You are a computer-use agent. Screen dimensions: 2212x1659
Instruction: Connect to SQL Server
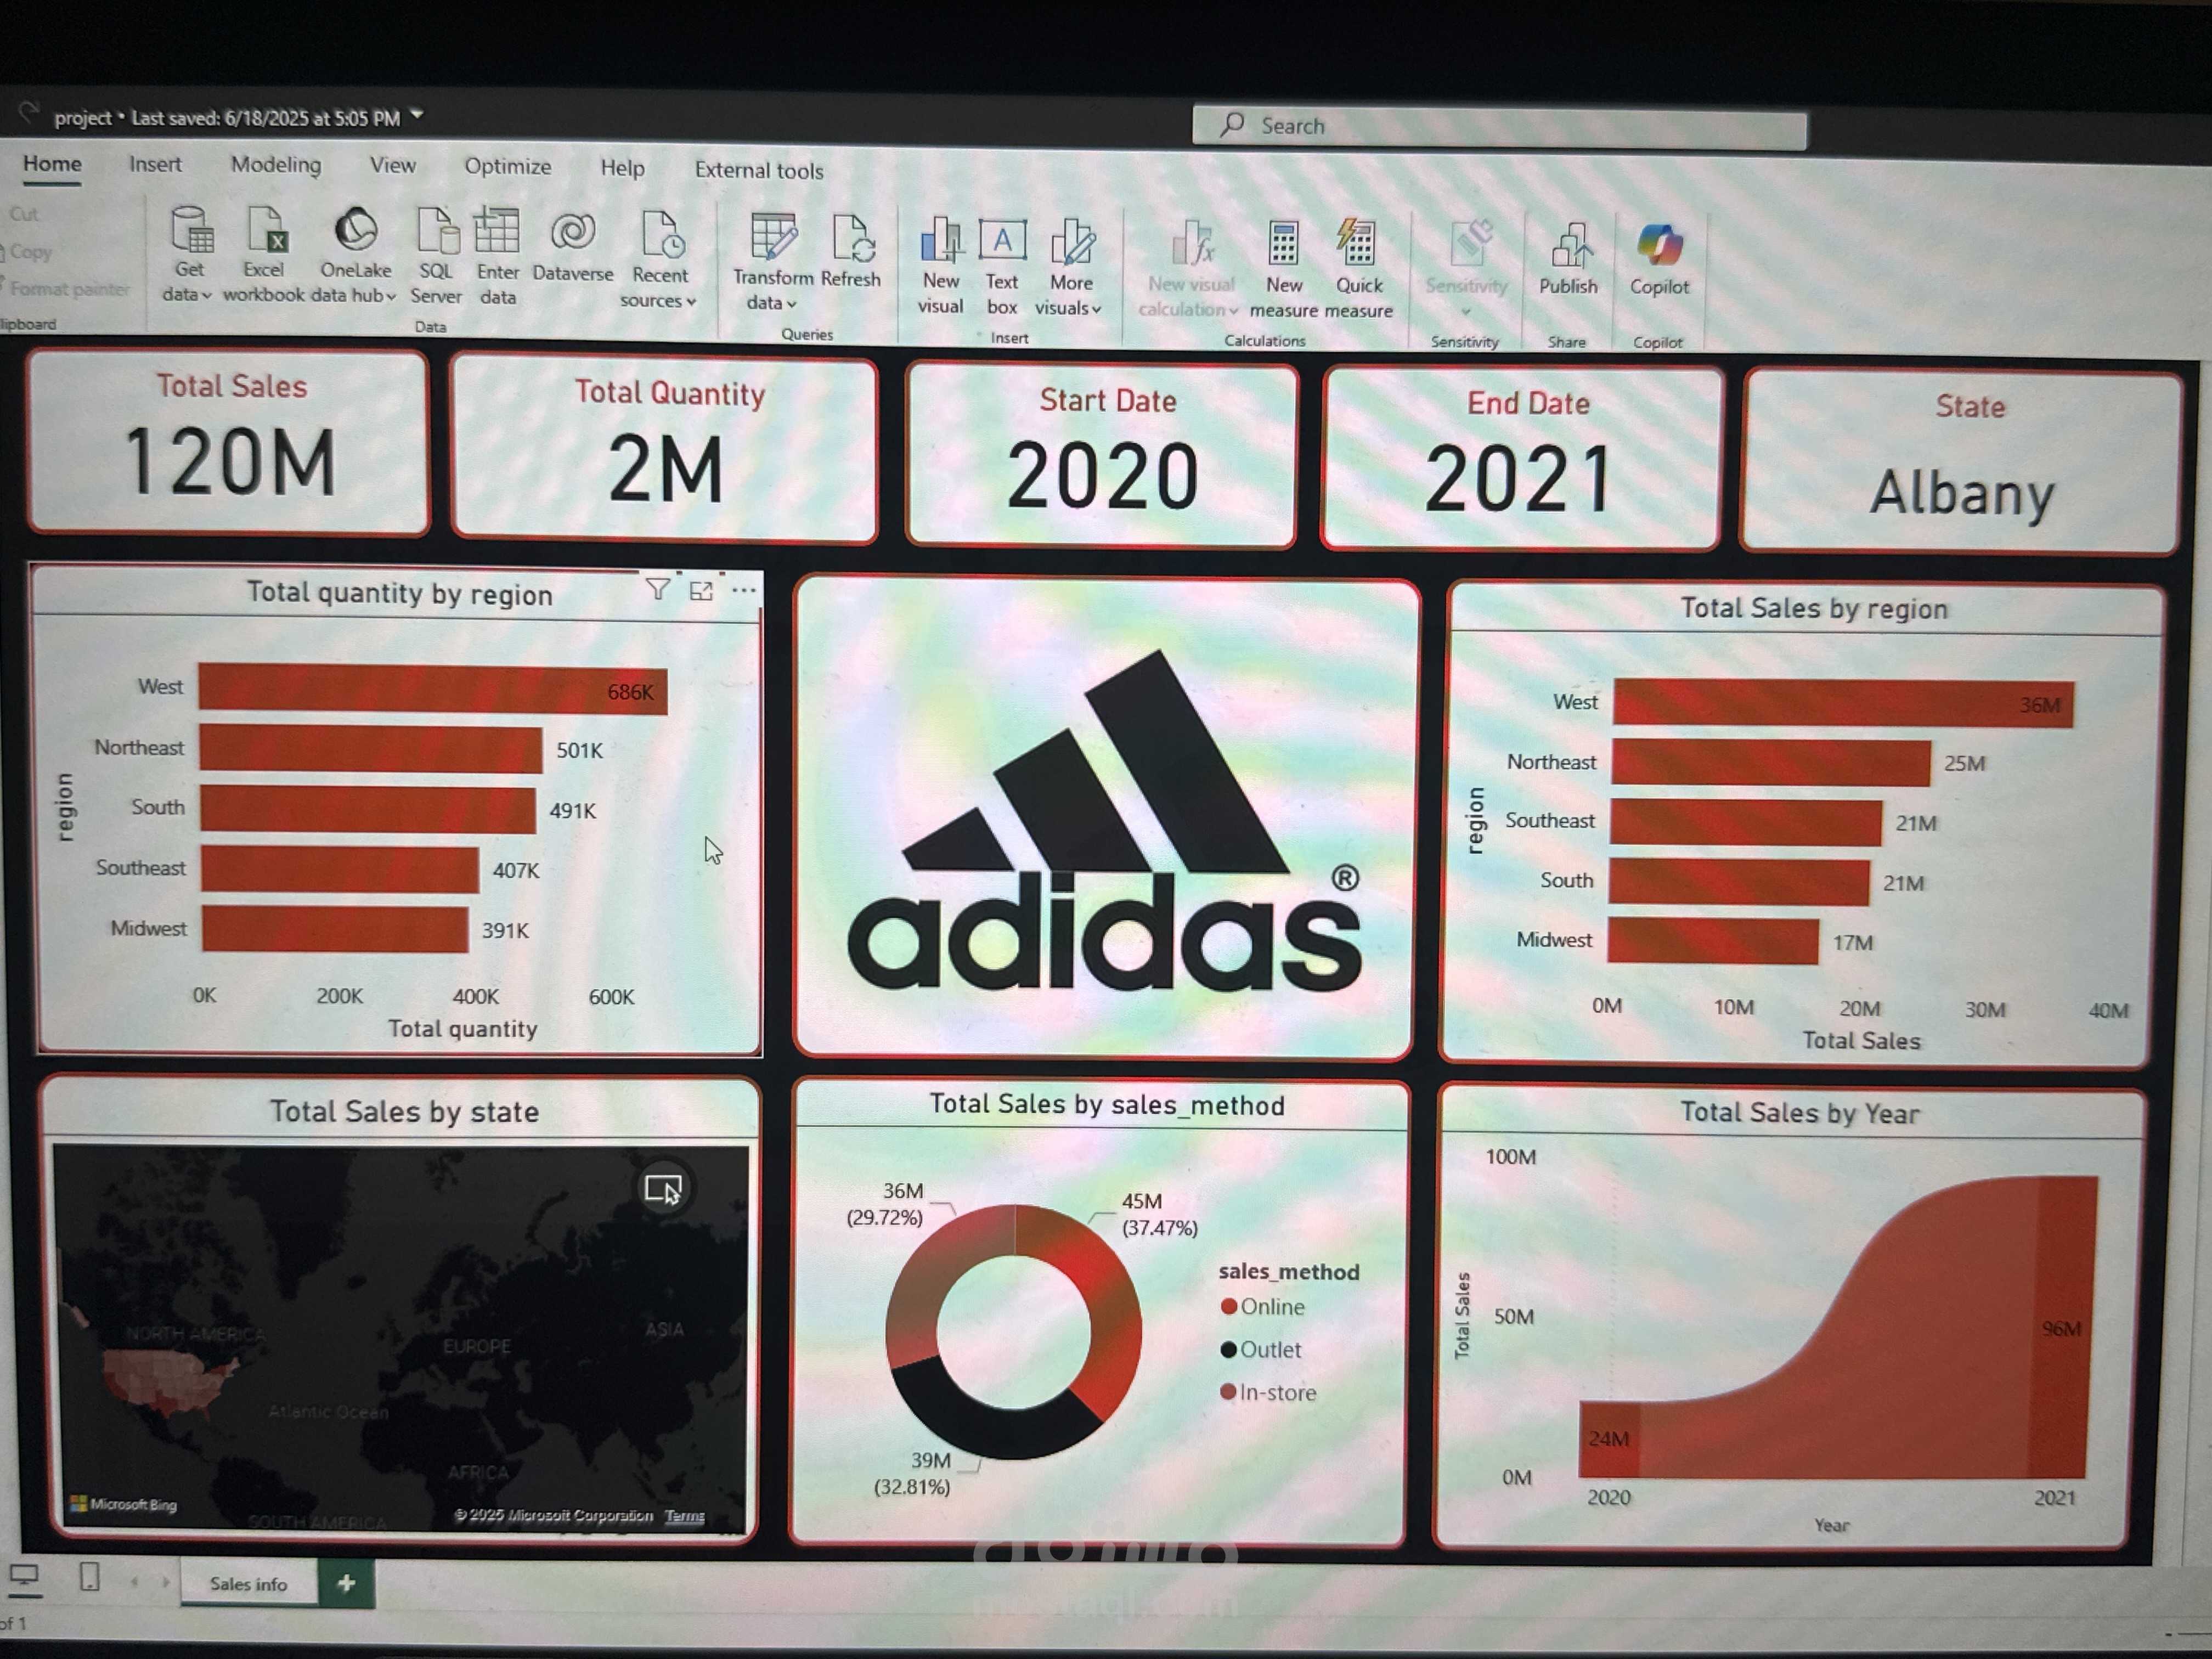click(x=436, y=256)
